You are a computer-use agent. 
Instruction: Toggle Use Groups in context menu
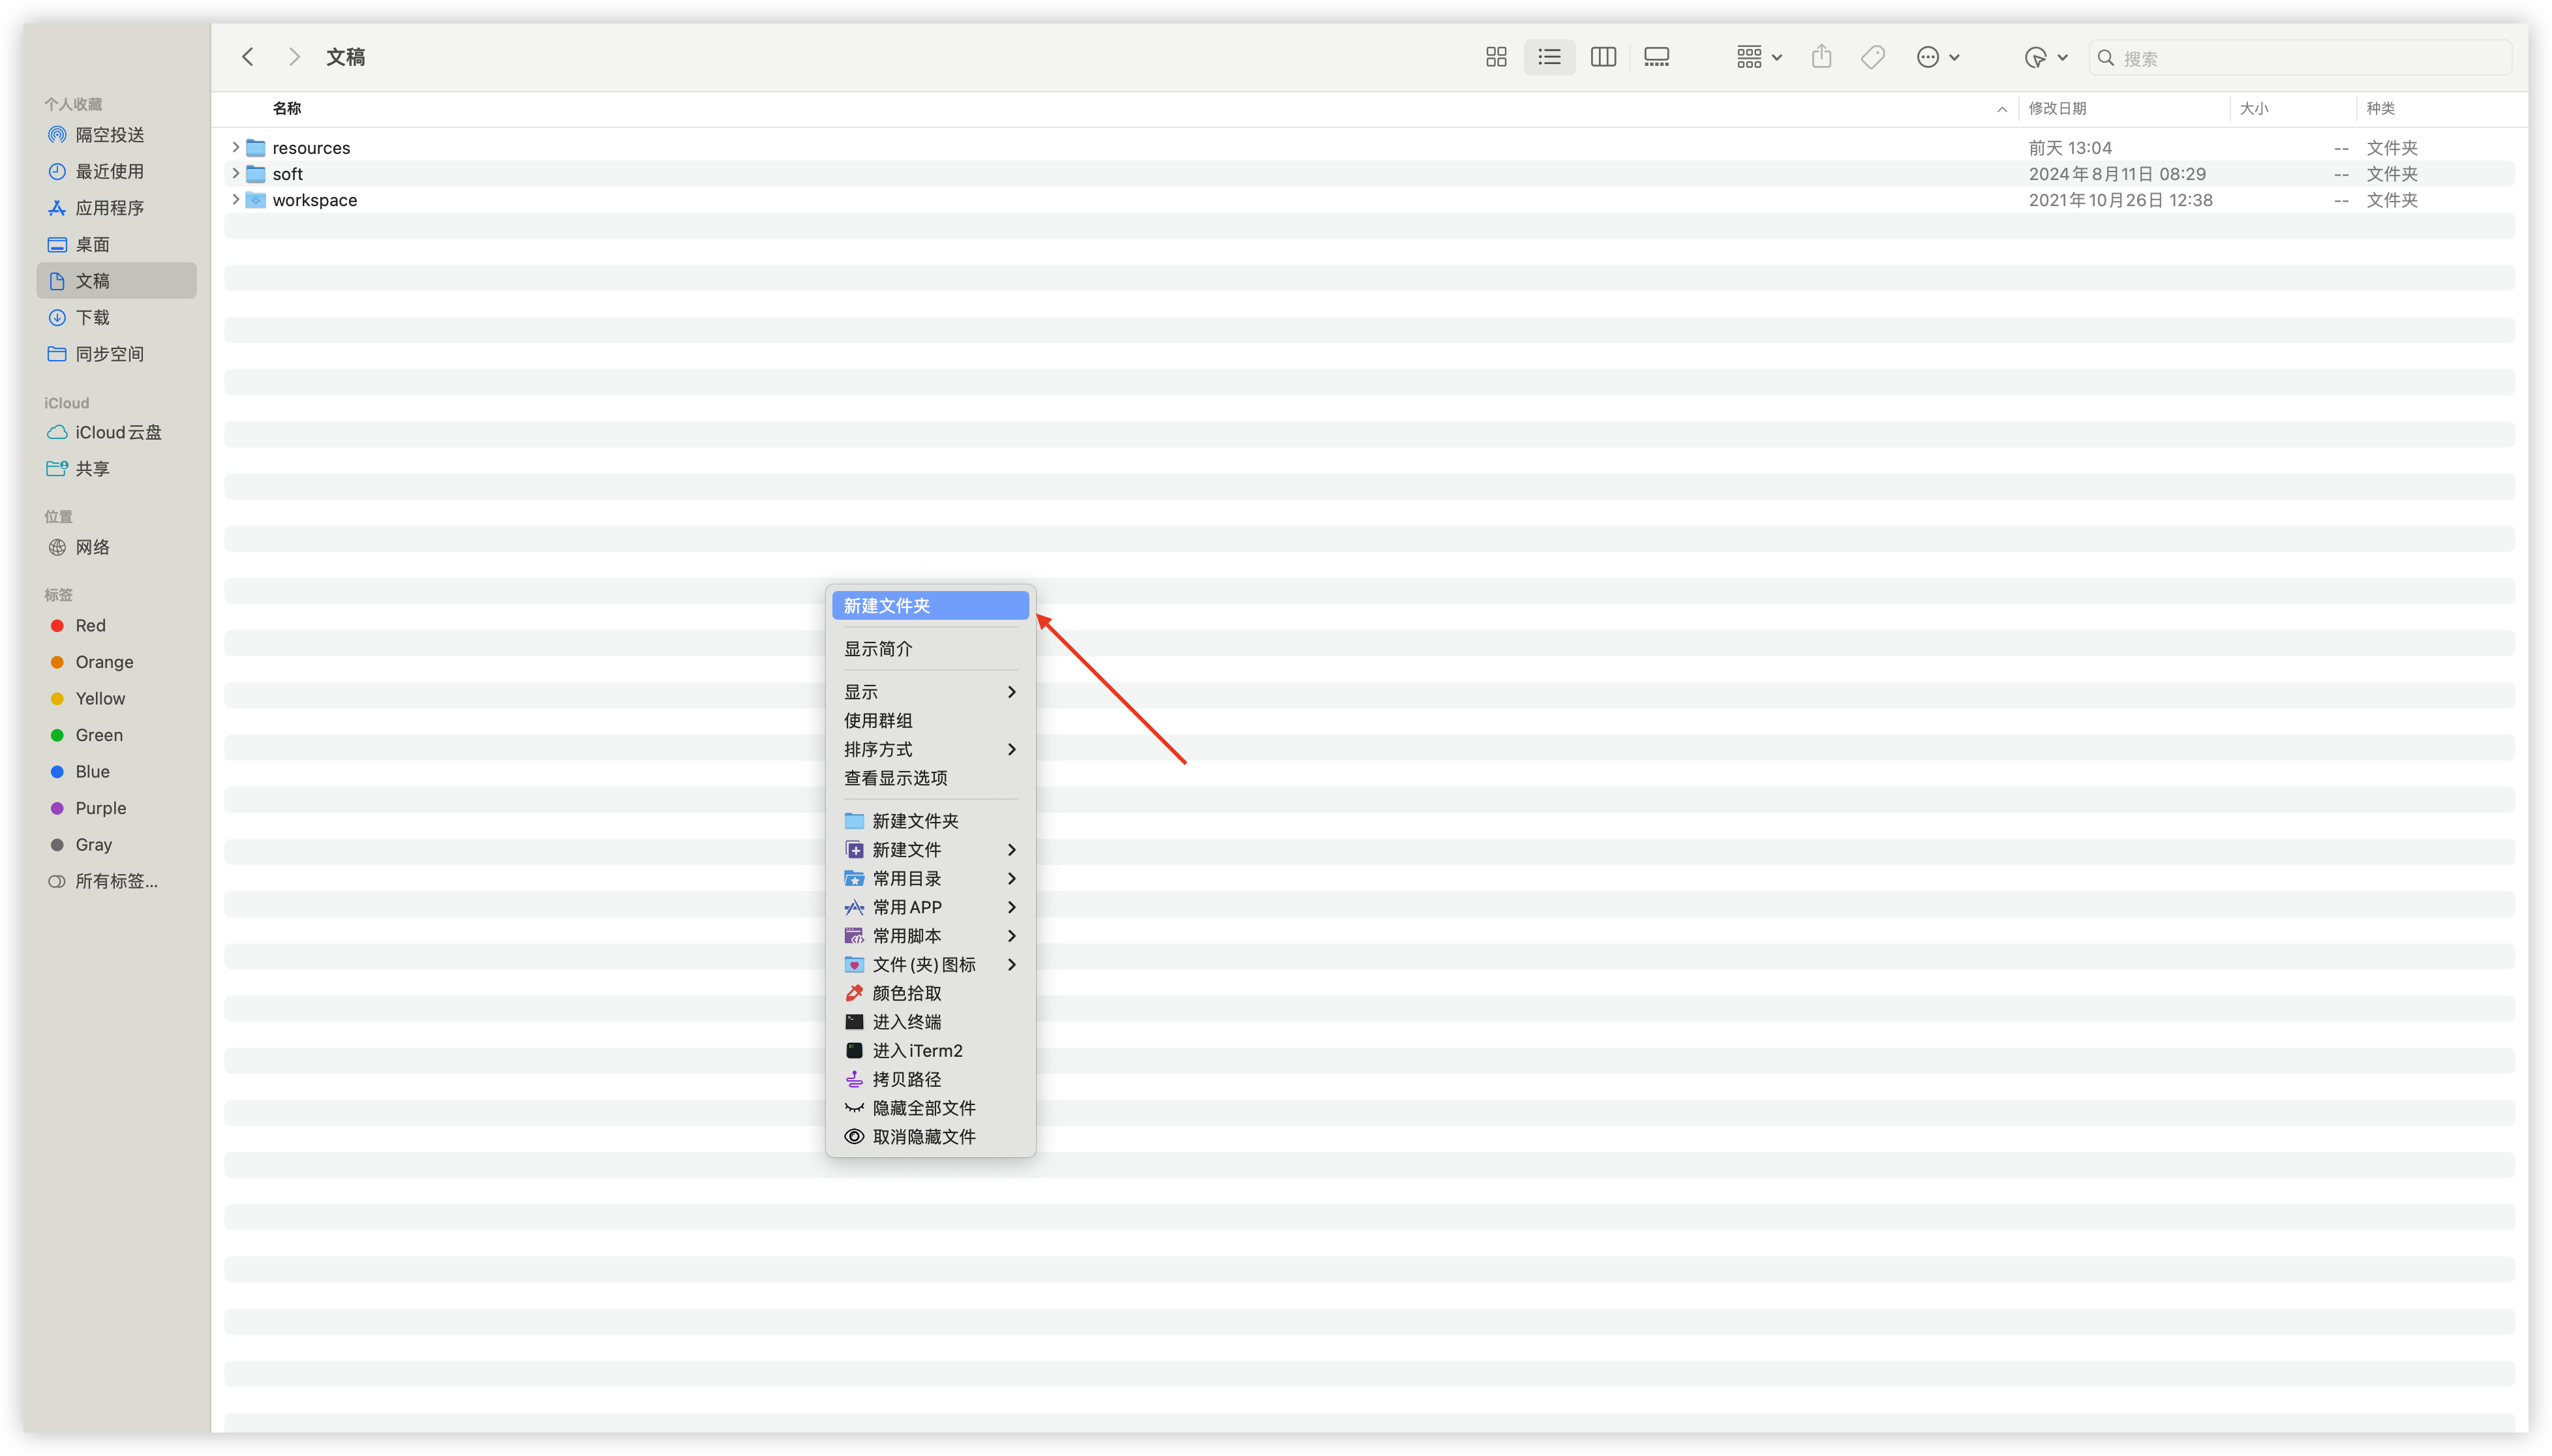coord(878,721)
